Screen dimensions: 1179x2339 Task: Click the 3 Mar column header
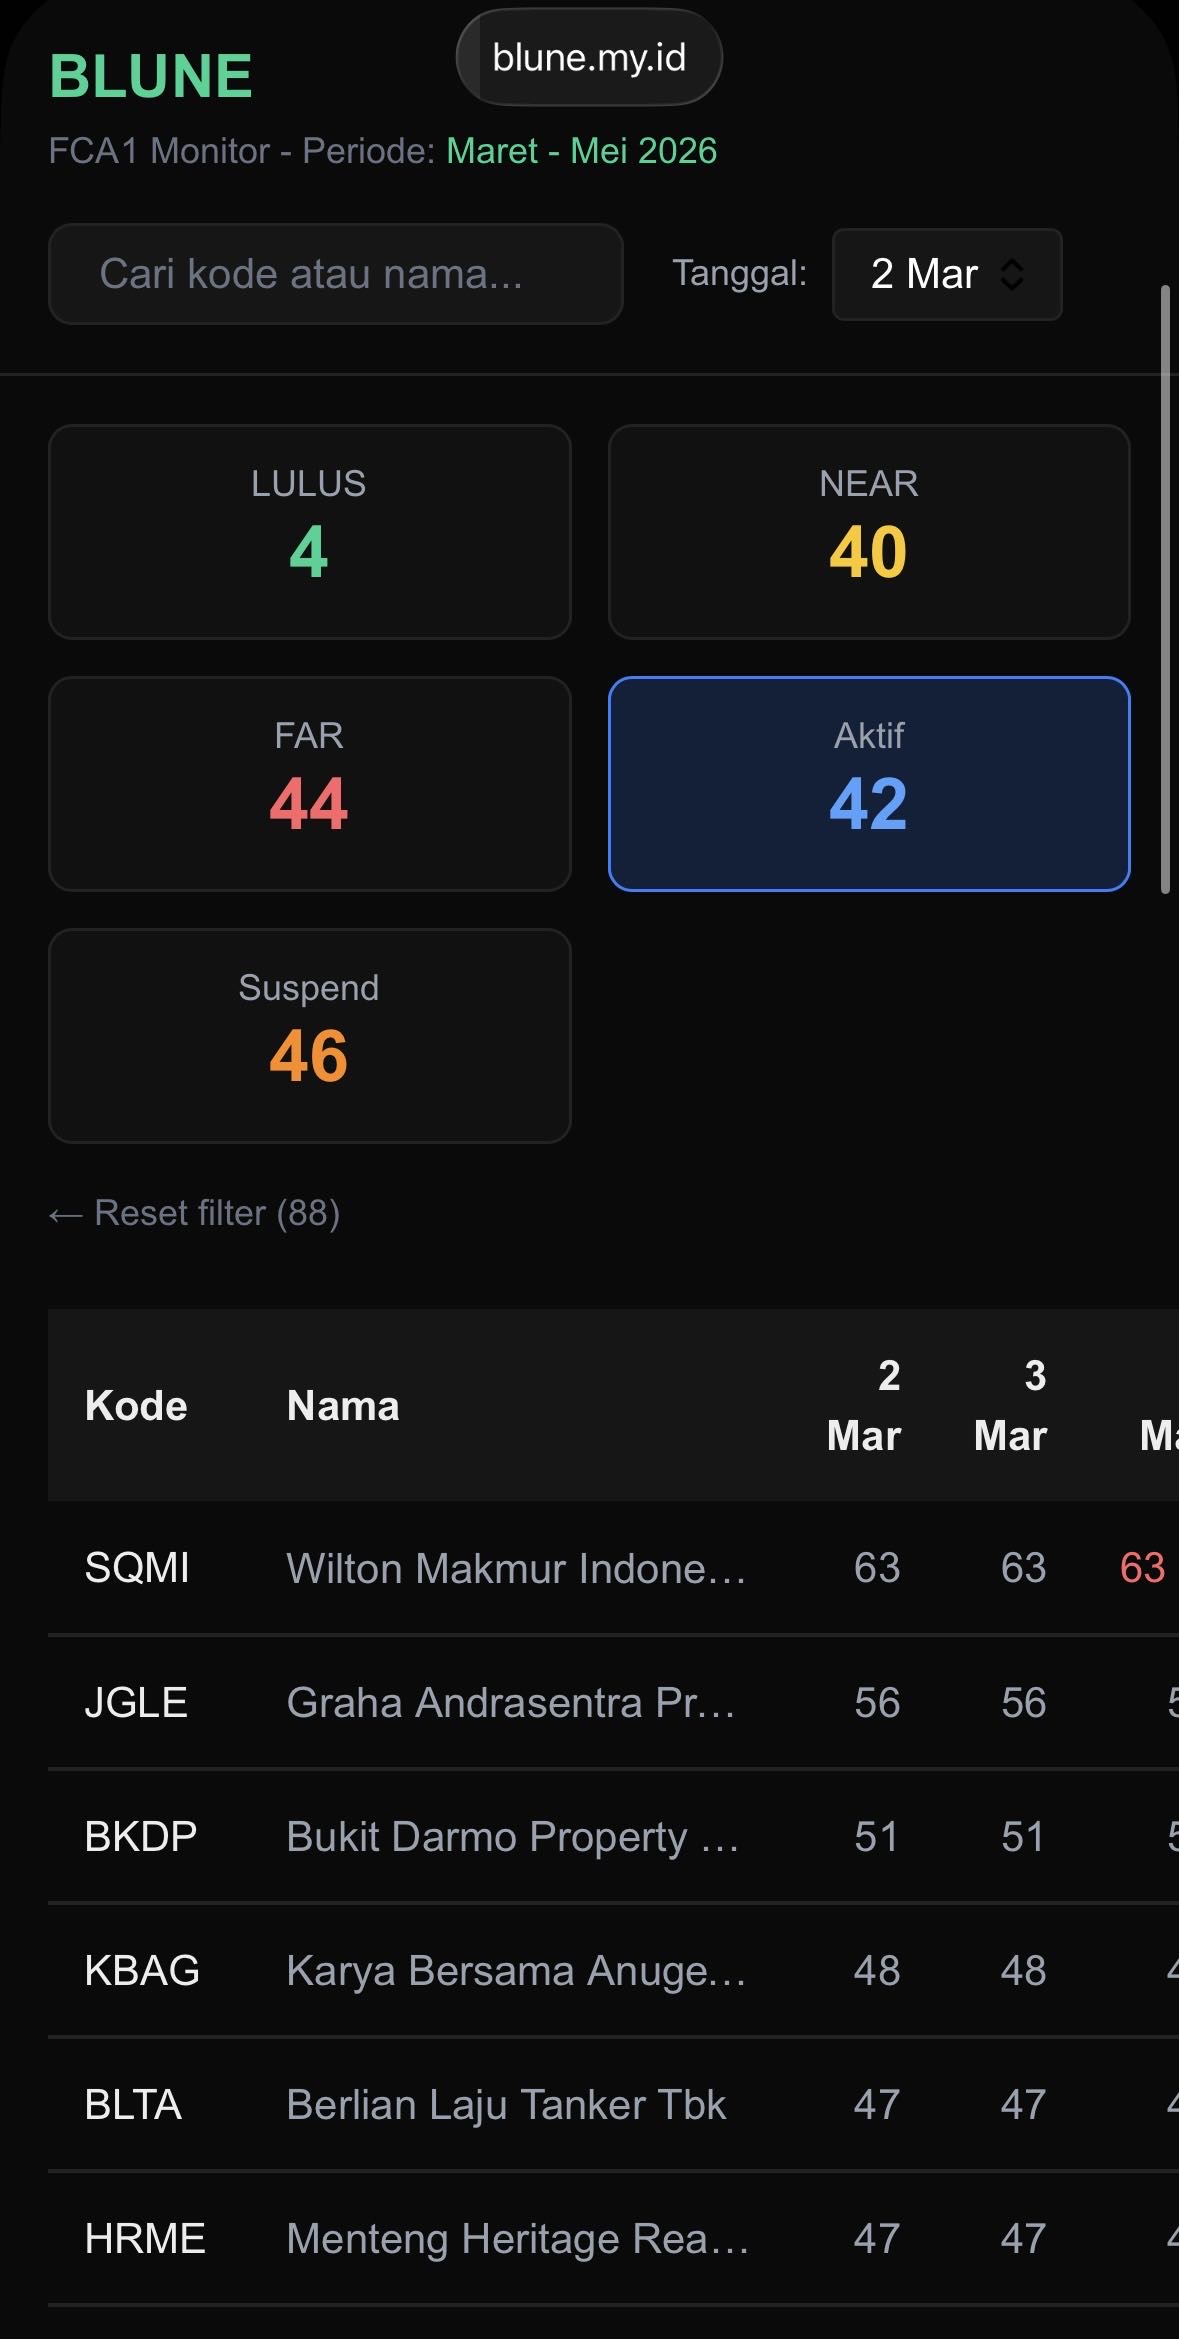(x=1011, y=1406)
